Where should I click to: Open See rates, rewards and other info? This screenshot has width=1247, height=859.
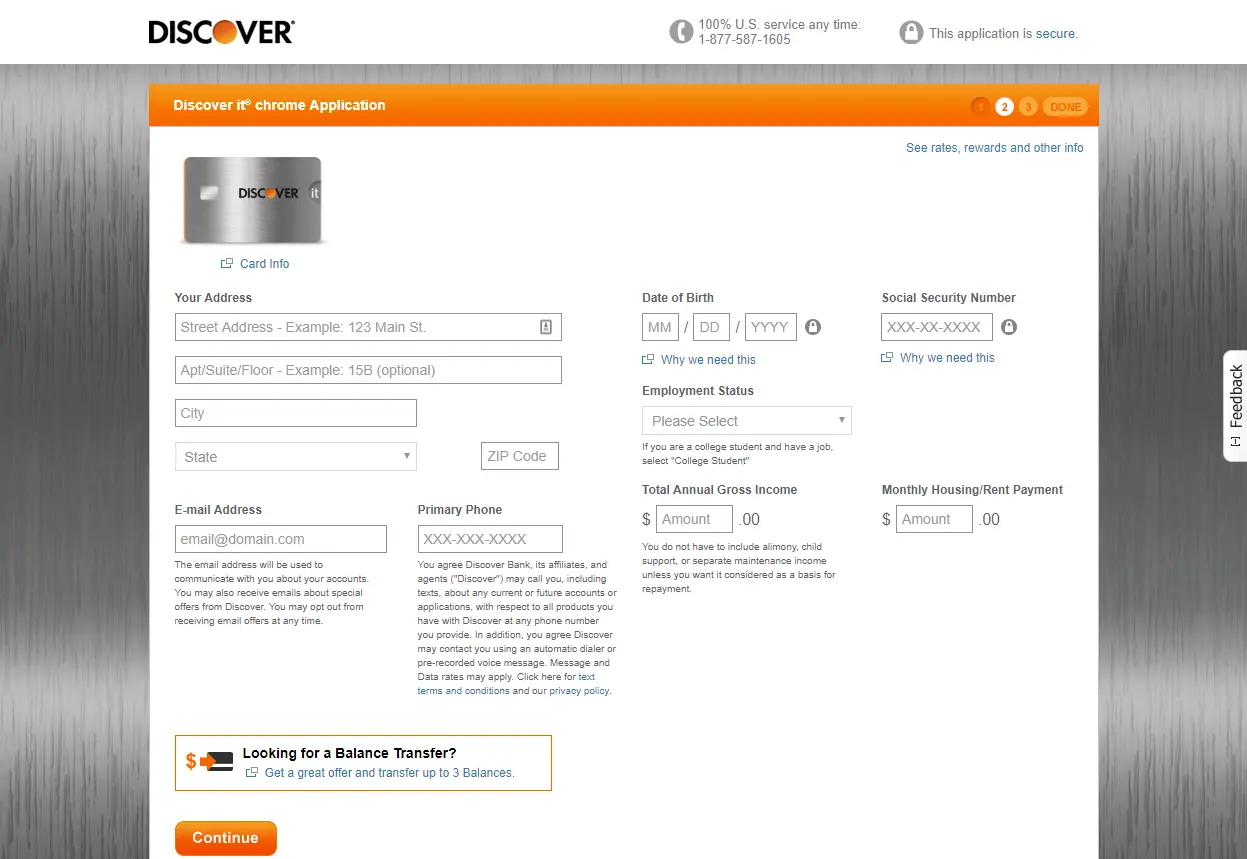pyautogui.click(x=994, y=148)
